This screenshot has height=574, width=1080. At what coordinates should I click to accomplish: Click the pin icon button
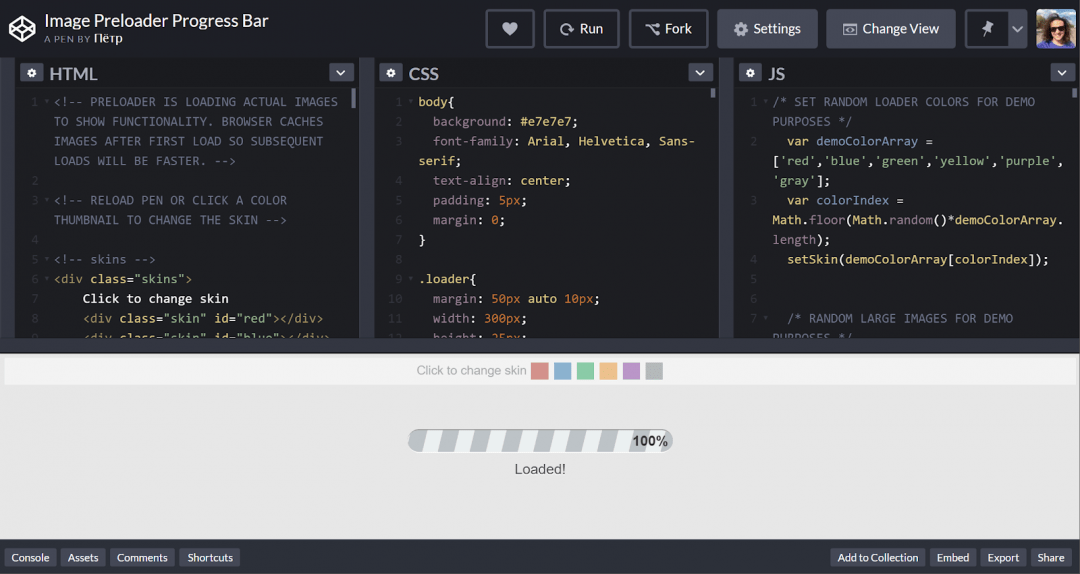click(988, 29)
